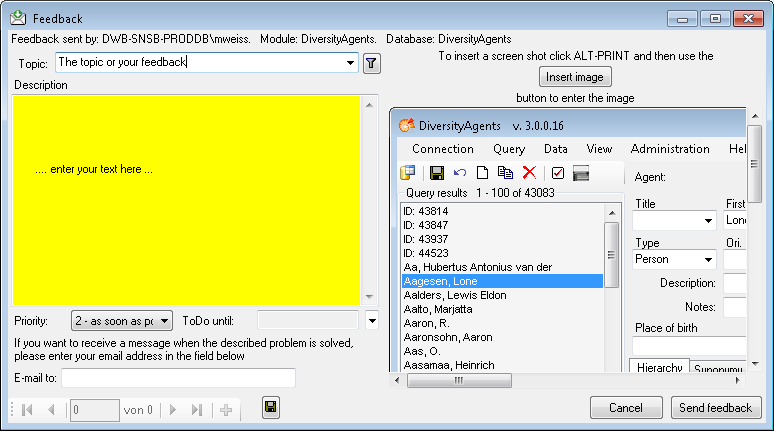The width and height of the screenshot is (774, 431).
Task: Click the red X delete icon
Action: [x=529, y=172]
